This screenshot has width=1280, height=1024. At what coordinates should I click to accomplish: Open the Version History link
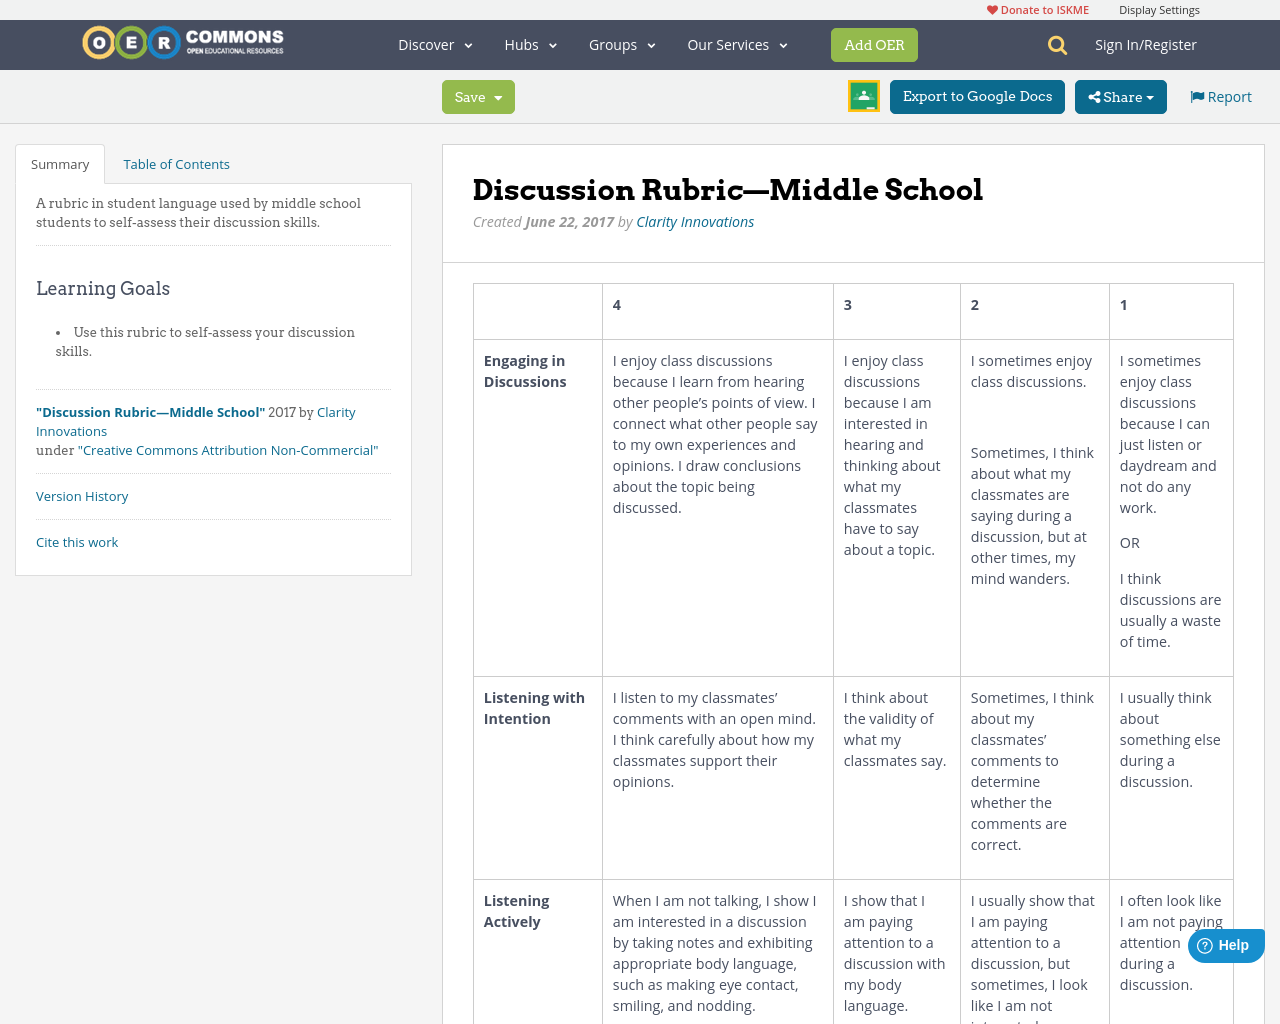tap(82, 495)
